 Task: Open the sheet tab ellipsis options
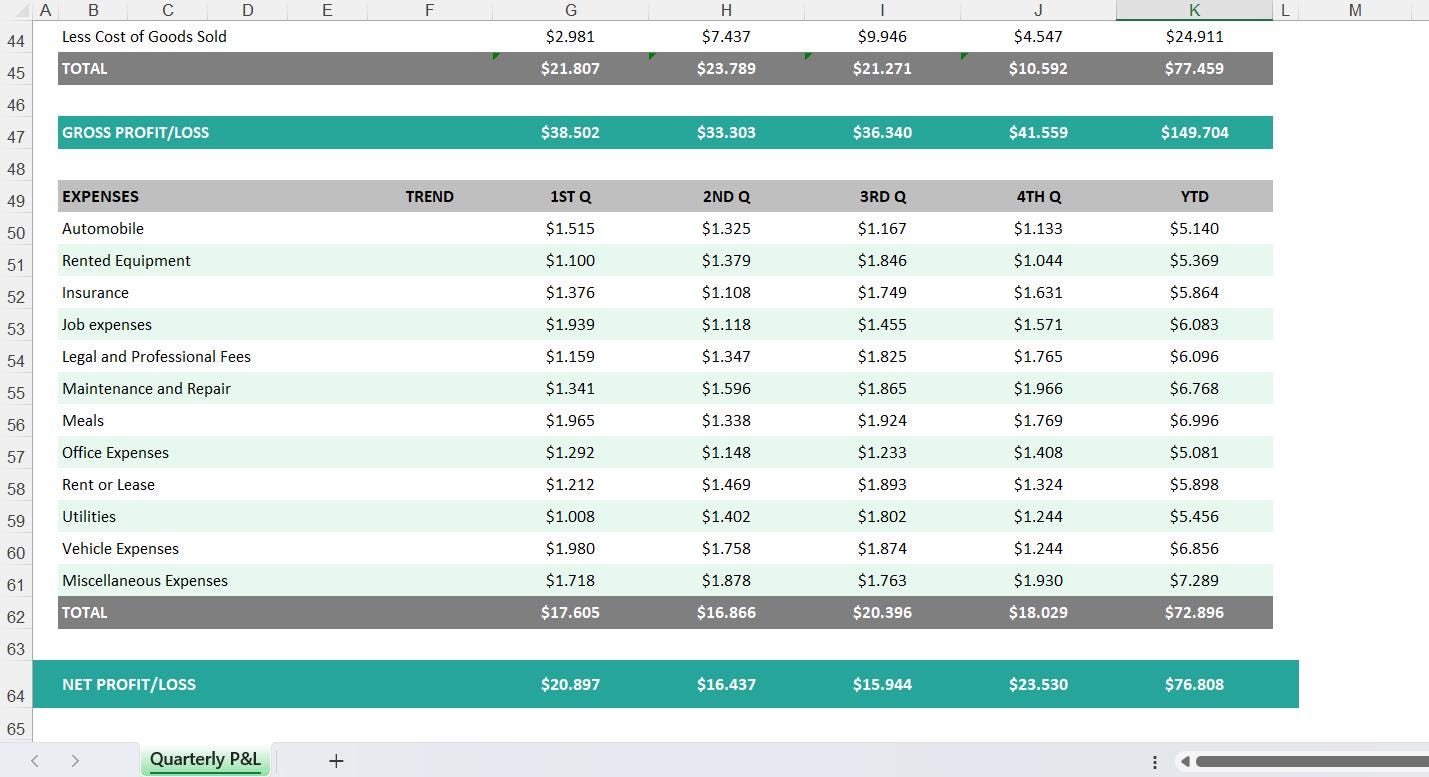click(x=1155, y=762)
